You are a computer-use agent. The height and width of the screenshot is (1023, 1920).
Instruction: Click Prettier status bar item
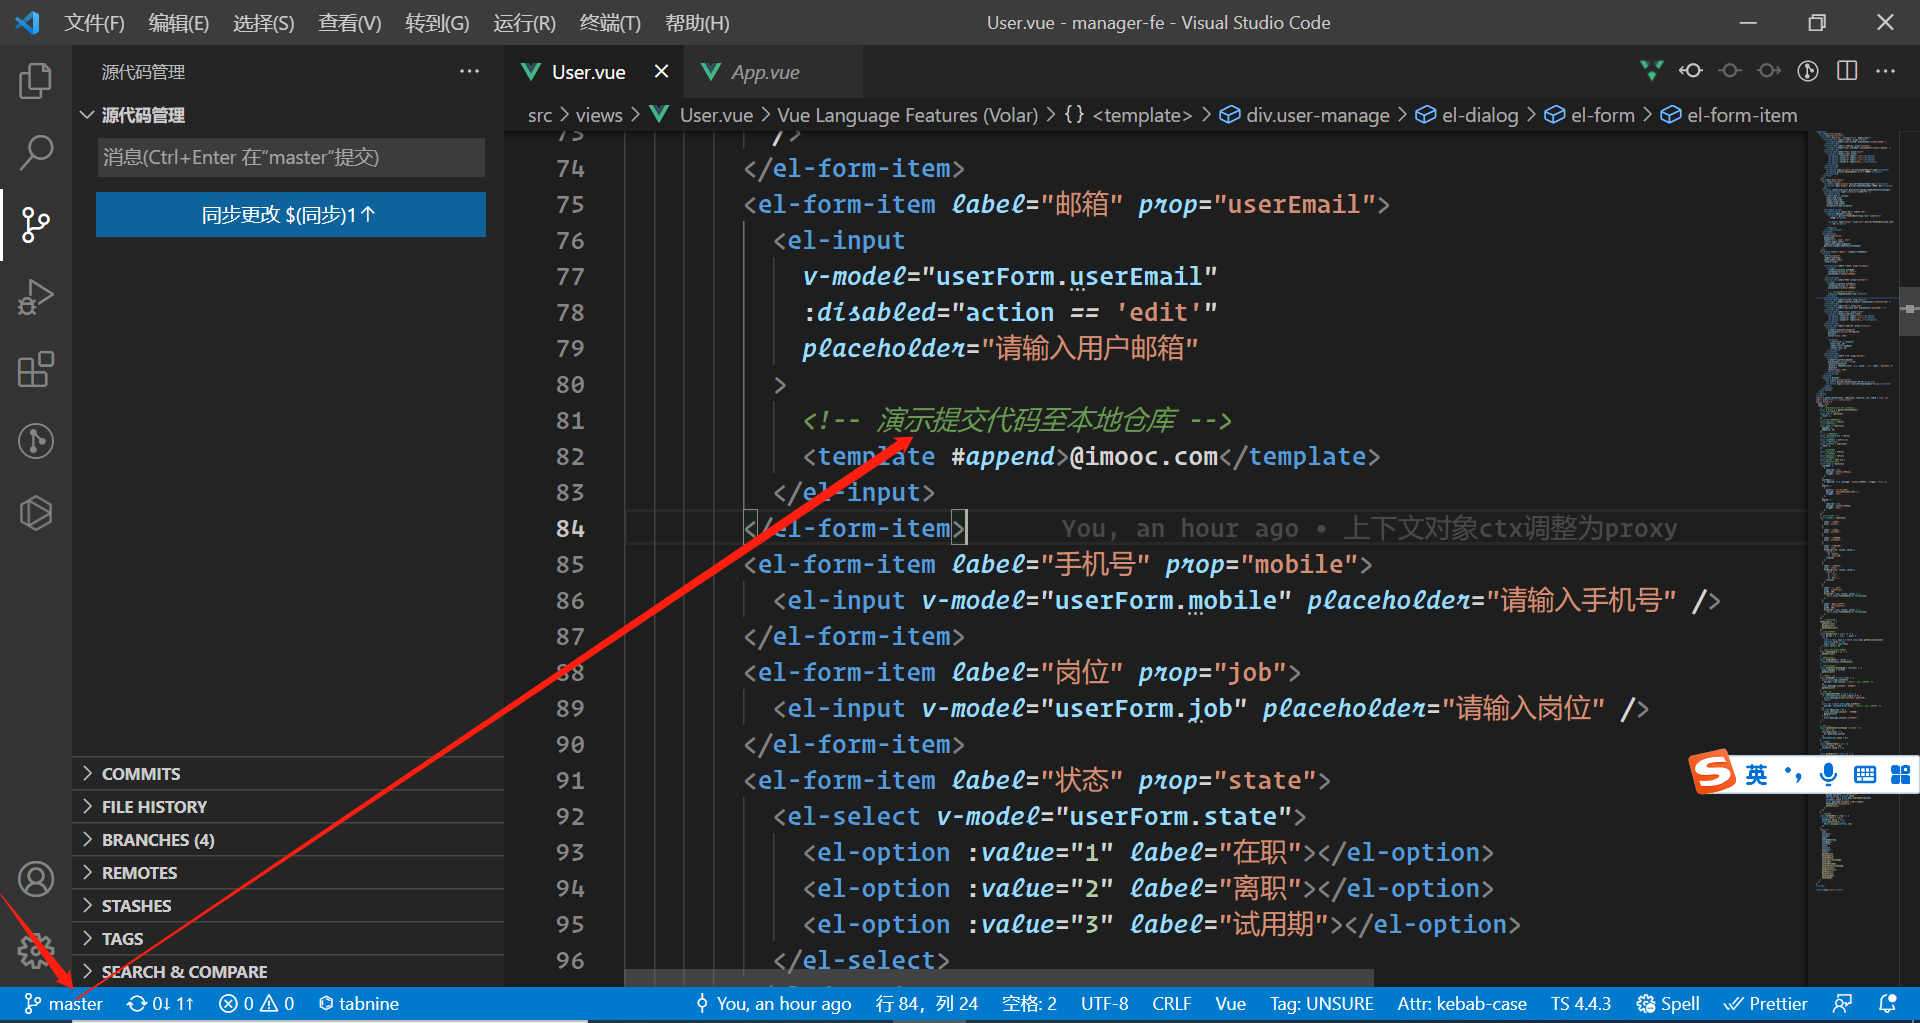pyautogui.click(x=1766, y=1004)
